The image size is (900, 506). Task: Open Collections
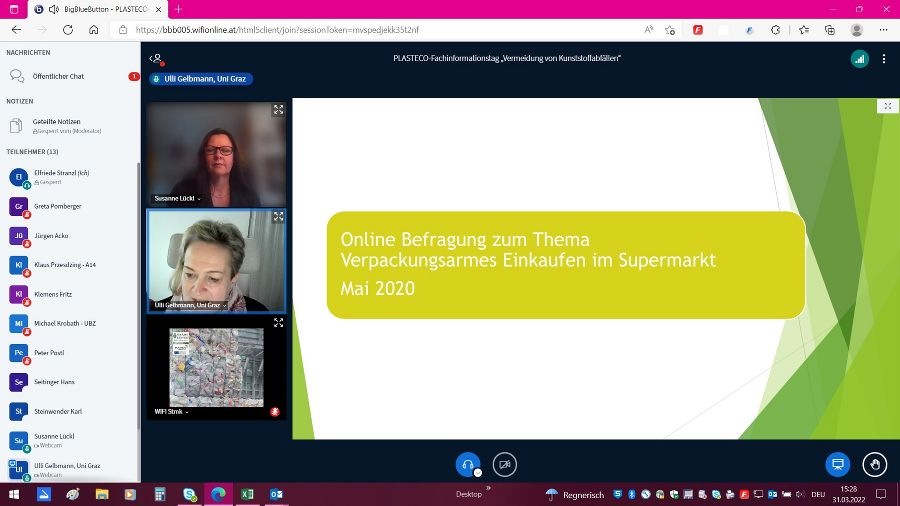point(829,30)
